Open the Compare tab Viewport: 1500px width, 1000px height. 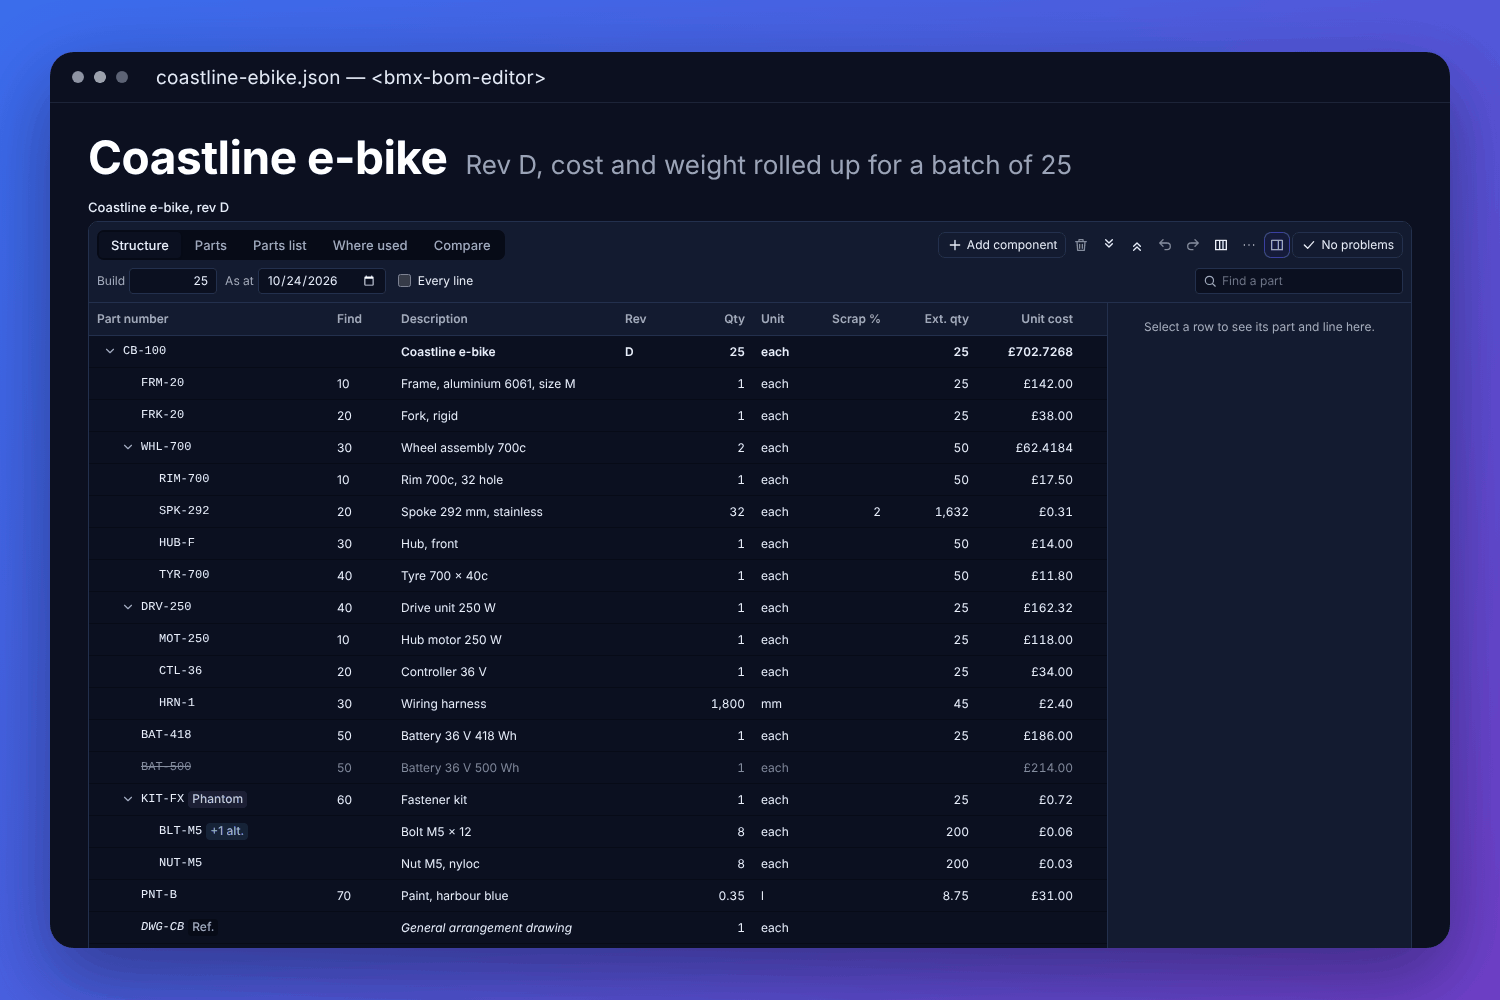click(x=462, y=245)
